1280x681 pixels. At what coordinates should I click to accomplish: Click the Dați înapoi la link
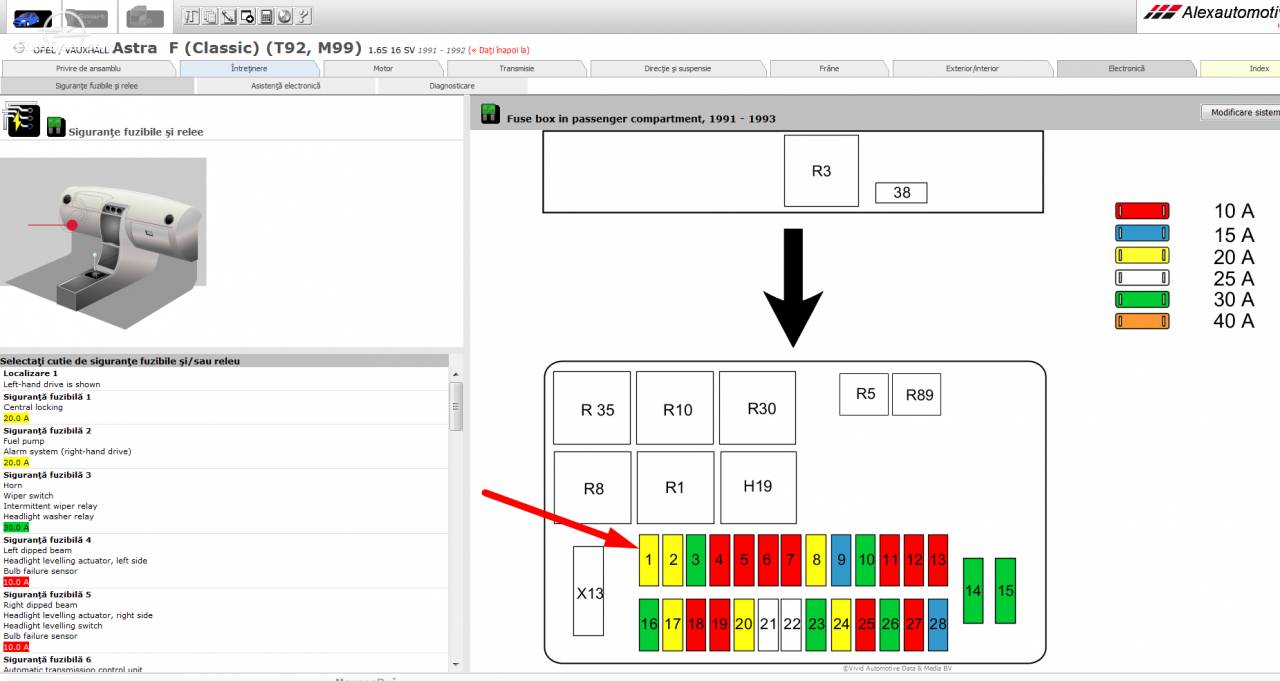pyautogui.click(x=498, y=50)
